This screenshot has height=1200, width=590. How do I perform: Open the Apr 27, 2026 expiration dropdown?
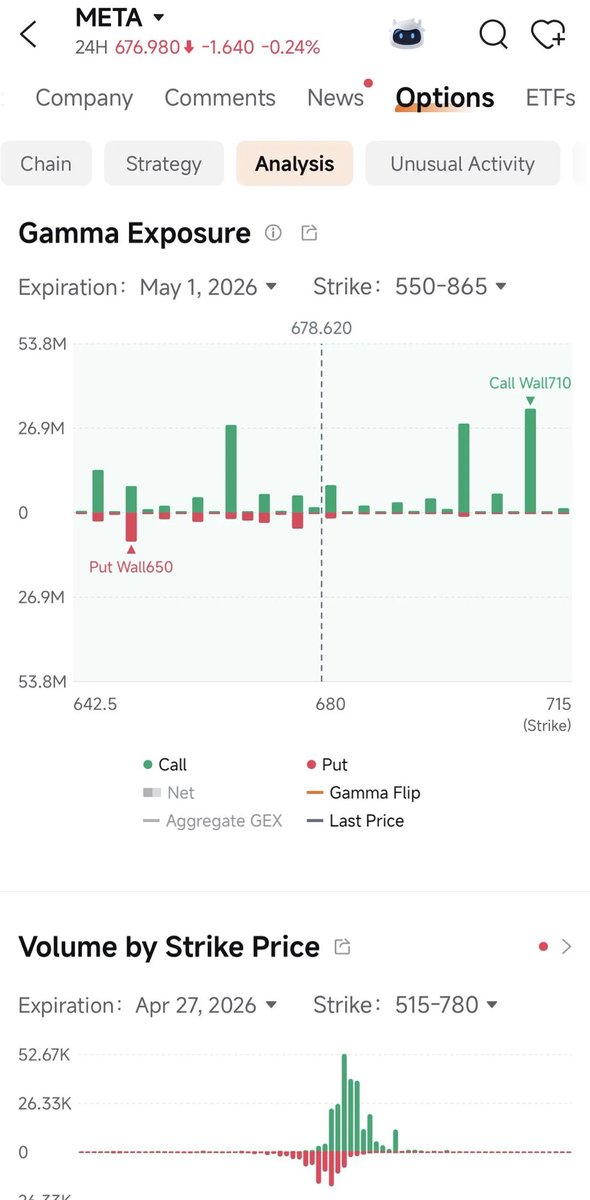tap(207, 1004)
